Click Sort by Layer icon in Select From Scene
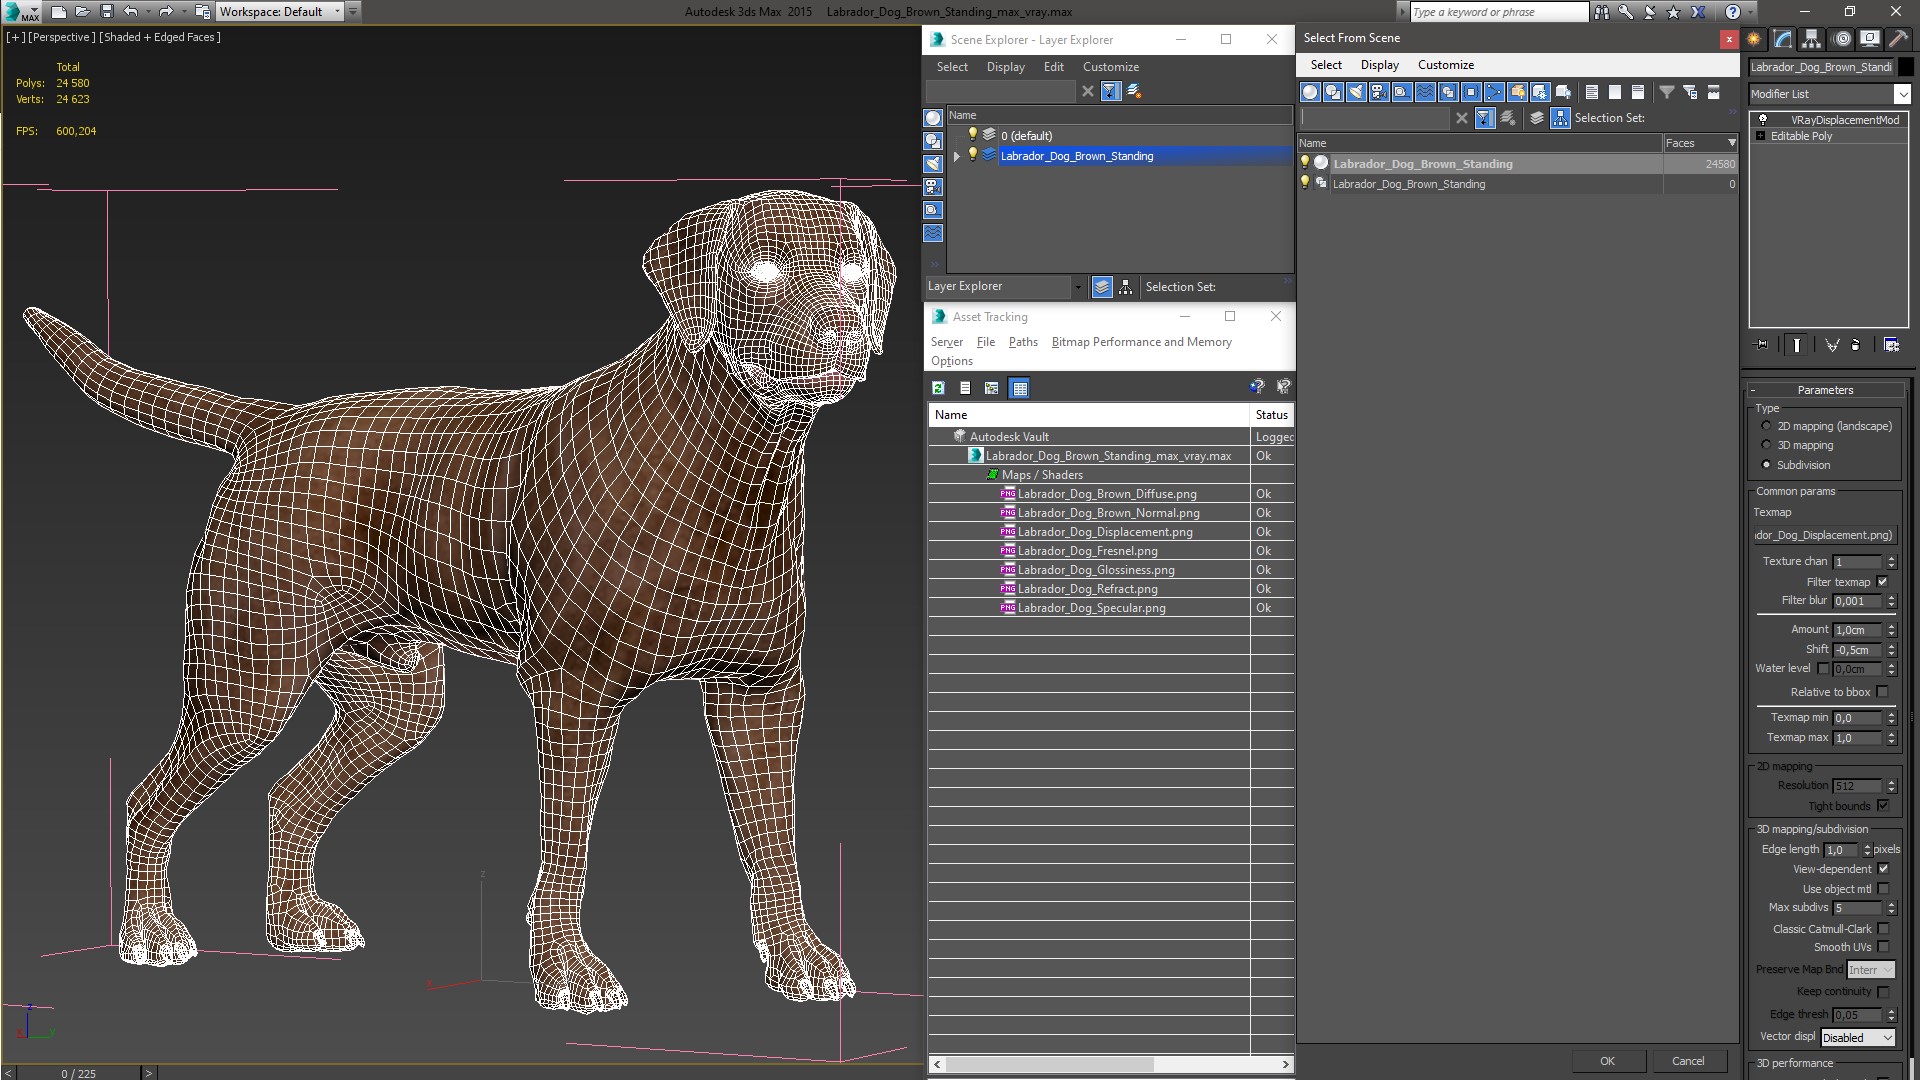Viewport: 1920px width, 1080px height. (1537, 118)
